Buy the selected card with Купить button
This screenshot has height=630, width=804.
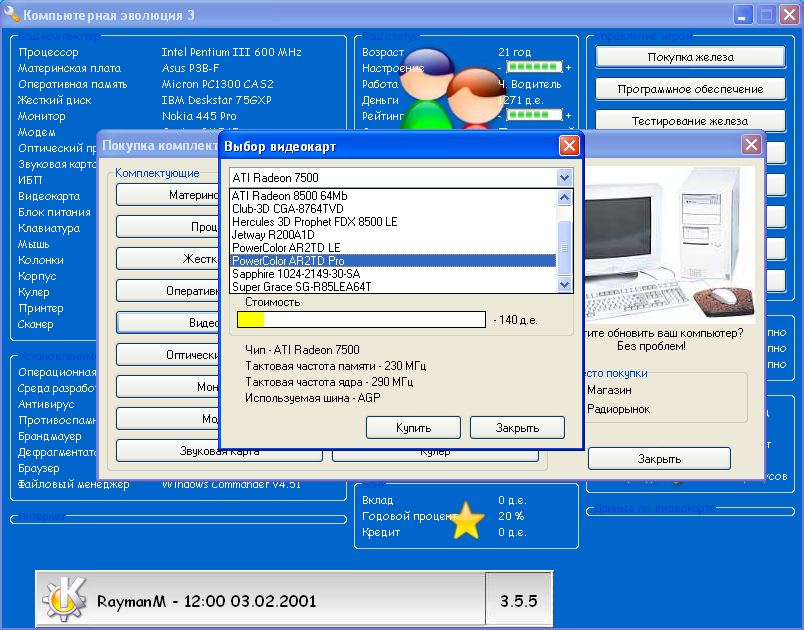pyautogui.click(x=413, y=428)
